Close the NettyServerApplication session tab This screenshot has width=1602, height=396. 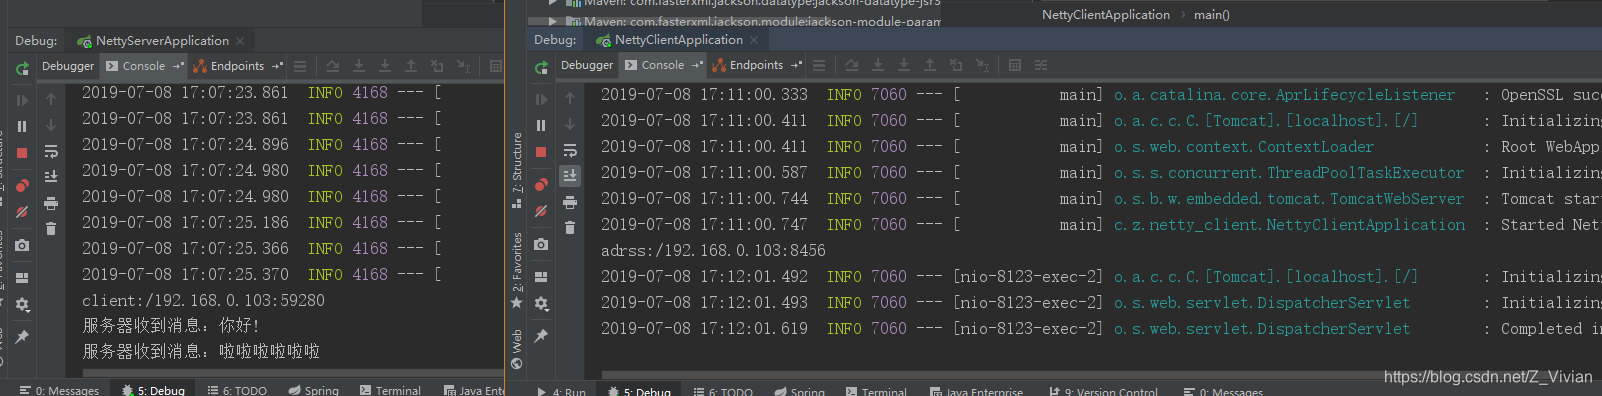(x=240, y=41)
